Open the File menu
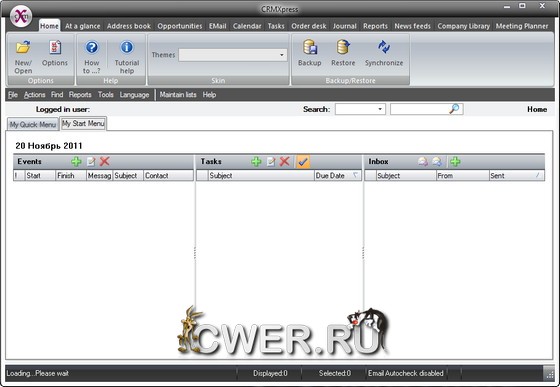This screenshot has height=387, width=560. tap(13, 95)
